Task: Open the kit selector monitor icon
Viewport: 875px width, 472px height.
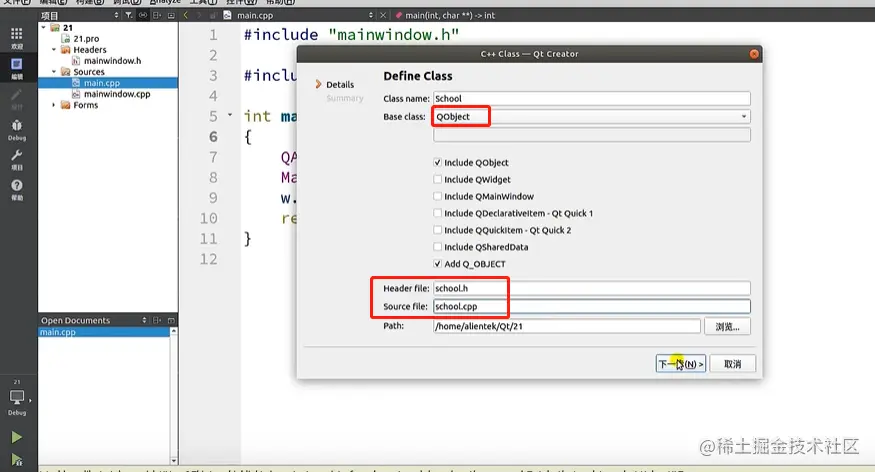Action: pyautogui.click(x=17, y=397)
